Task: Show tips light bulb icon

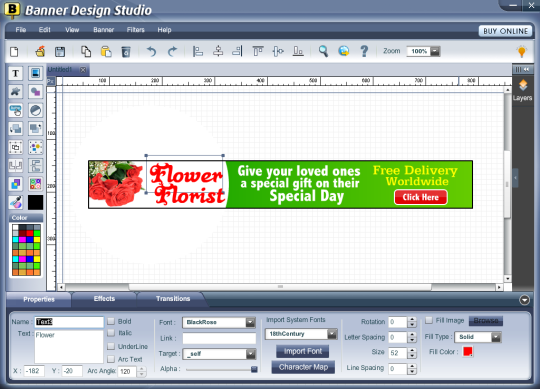Action: click(522, 51)
